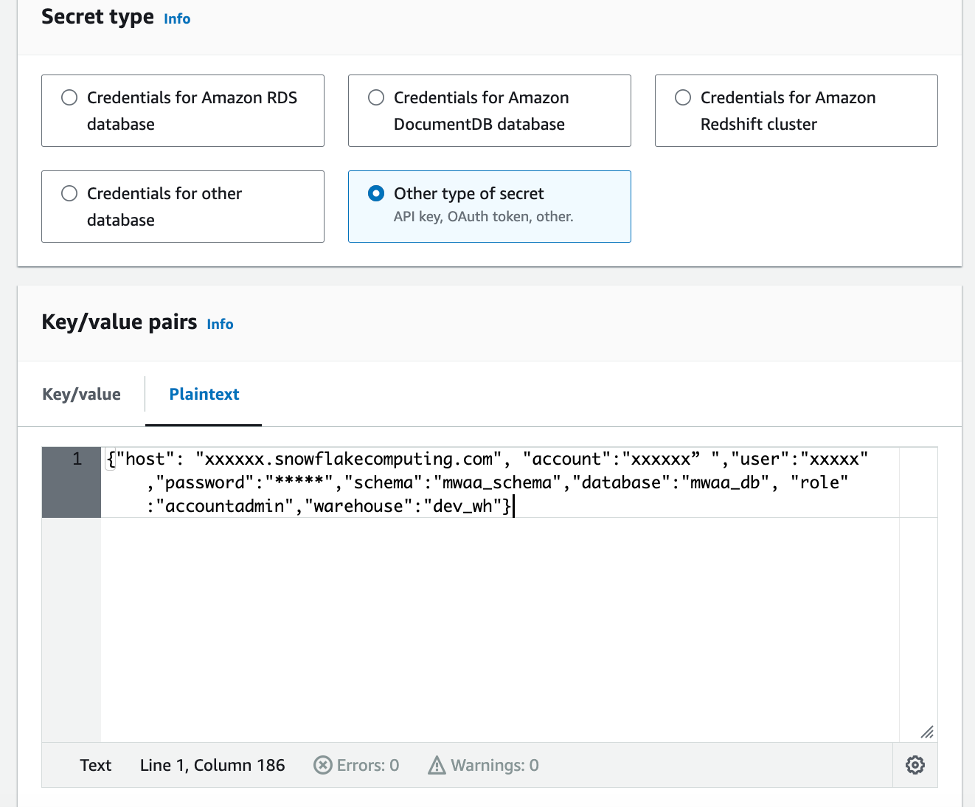Switch to the Plaintext tab
Screen dimensions: 977x808
204,394
